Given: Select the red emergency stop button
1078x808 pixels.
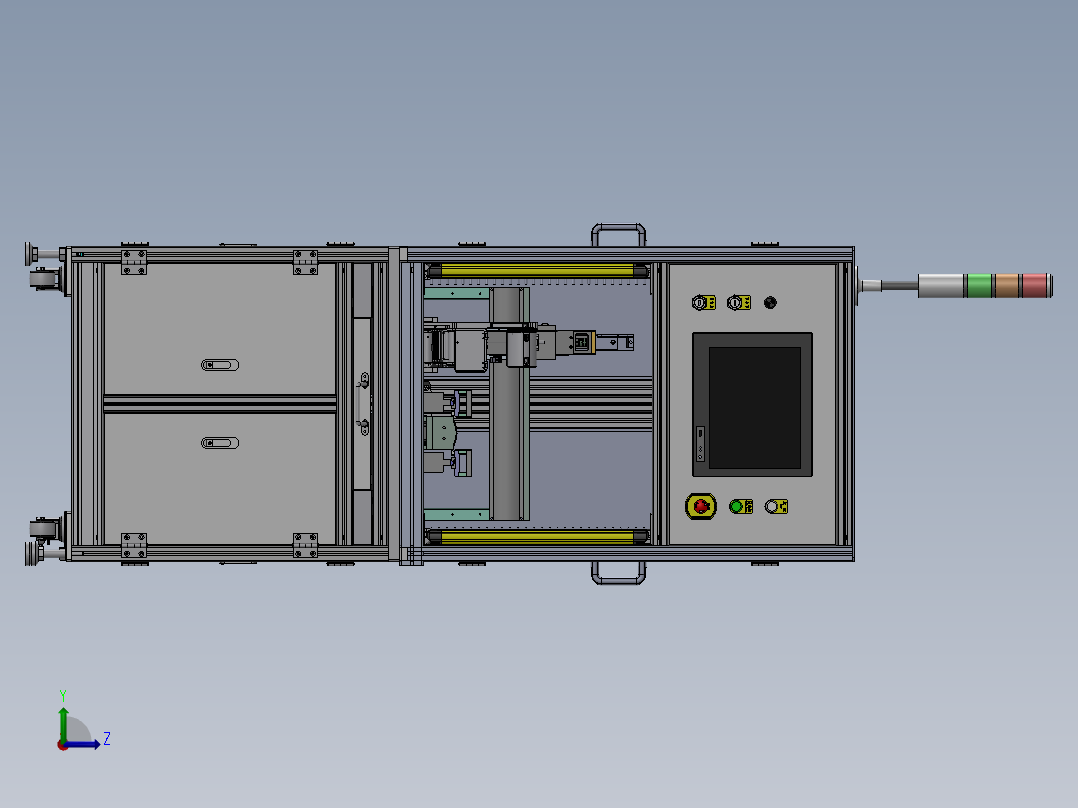Looking at the screenshot, I should coord(701,507).
